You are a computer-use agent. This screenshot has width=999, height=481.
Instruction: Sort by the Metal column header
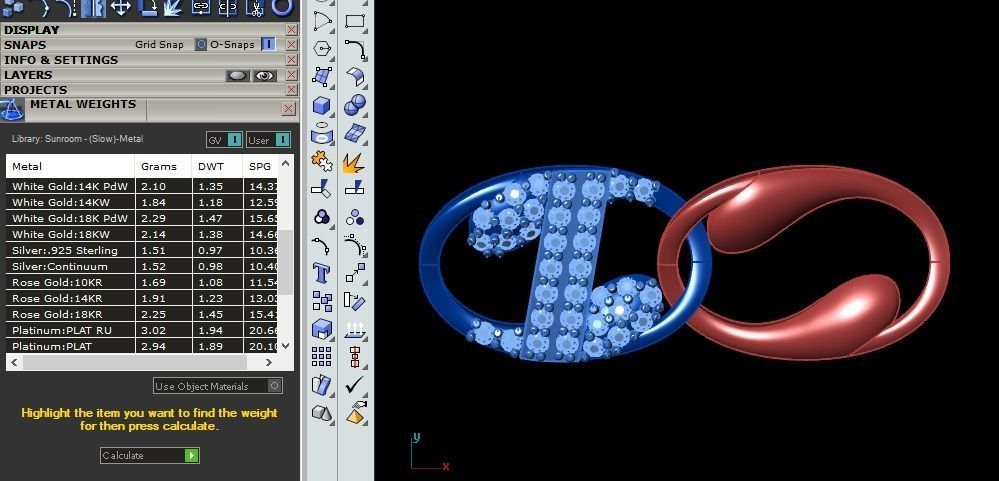[x=70, y=166]
